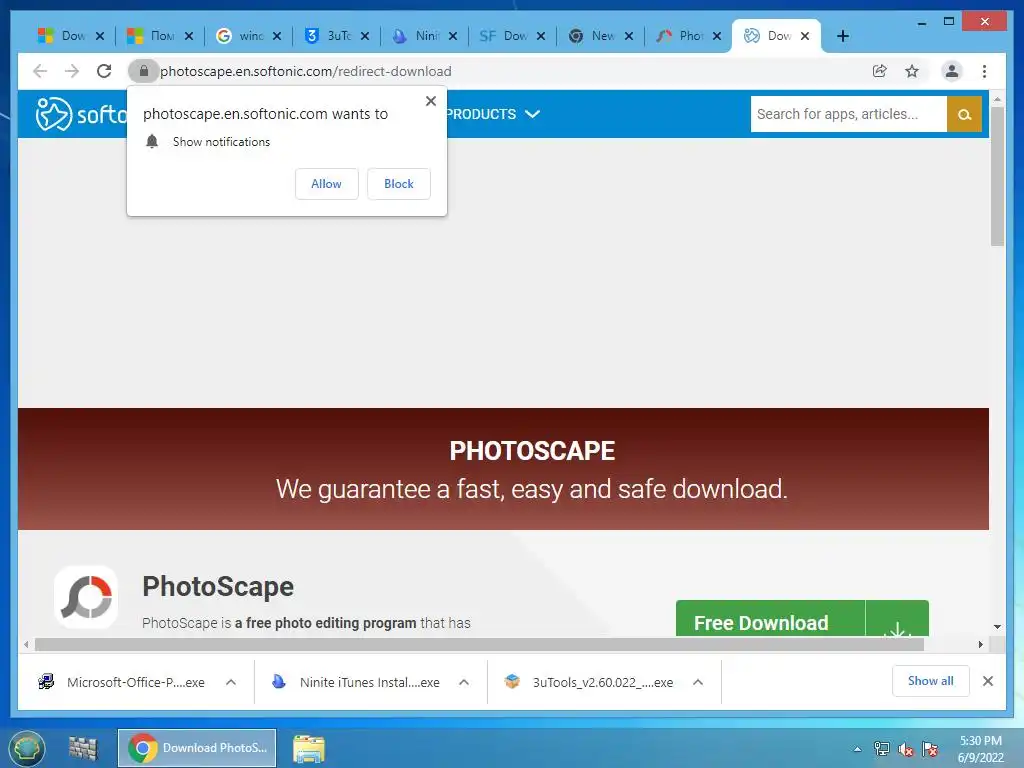Open options arrow for 3uTools download
Image resolution: width=1024 pixels, height=768 pixels.
click(x=697, y=682)
